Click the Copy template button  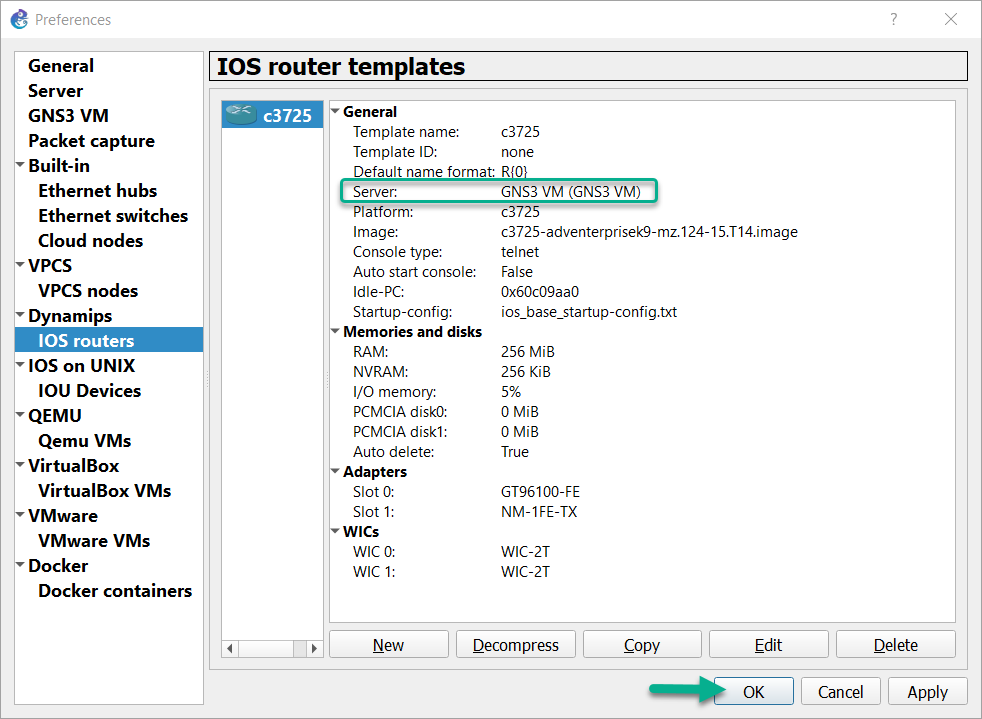pos(642,644)
